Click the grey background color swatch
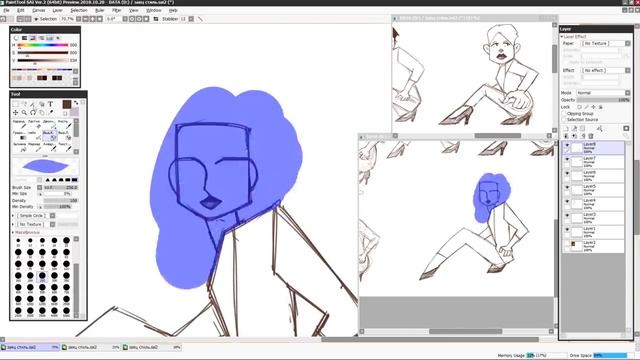 click(74, 112)
